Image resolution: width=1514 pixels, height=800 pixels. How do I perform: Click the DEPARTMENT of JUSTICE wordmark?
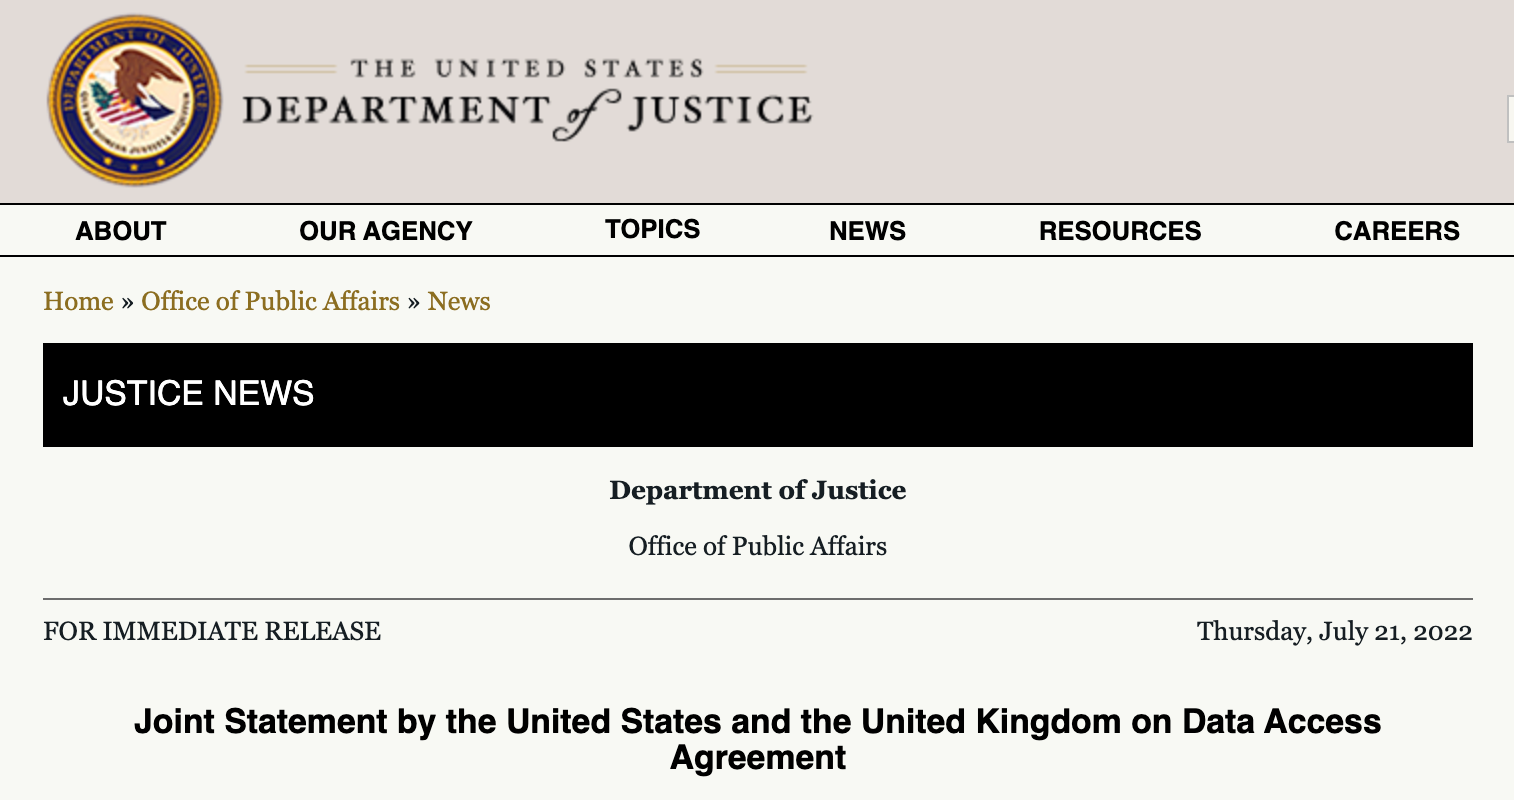click(x=527, y=113)
